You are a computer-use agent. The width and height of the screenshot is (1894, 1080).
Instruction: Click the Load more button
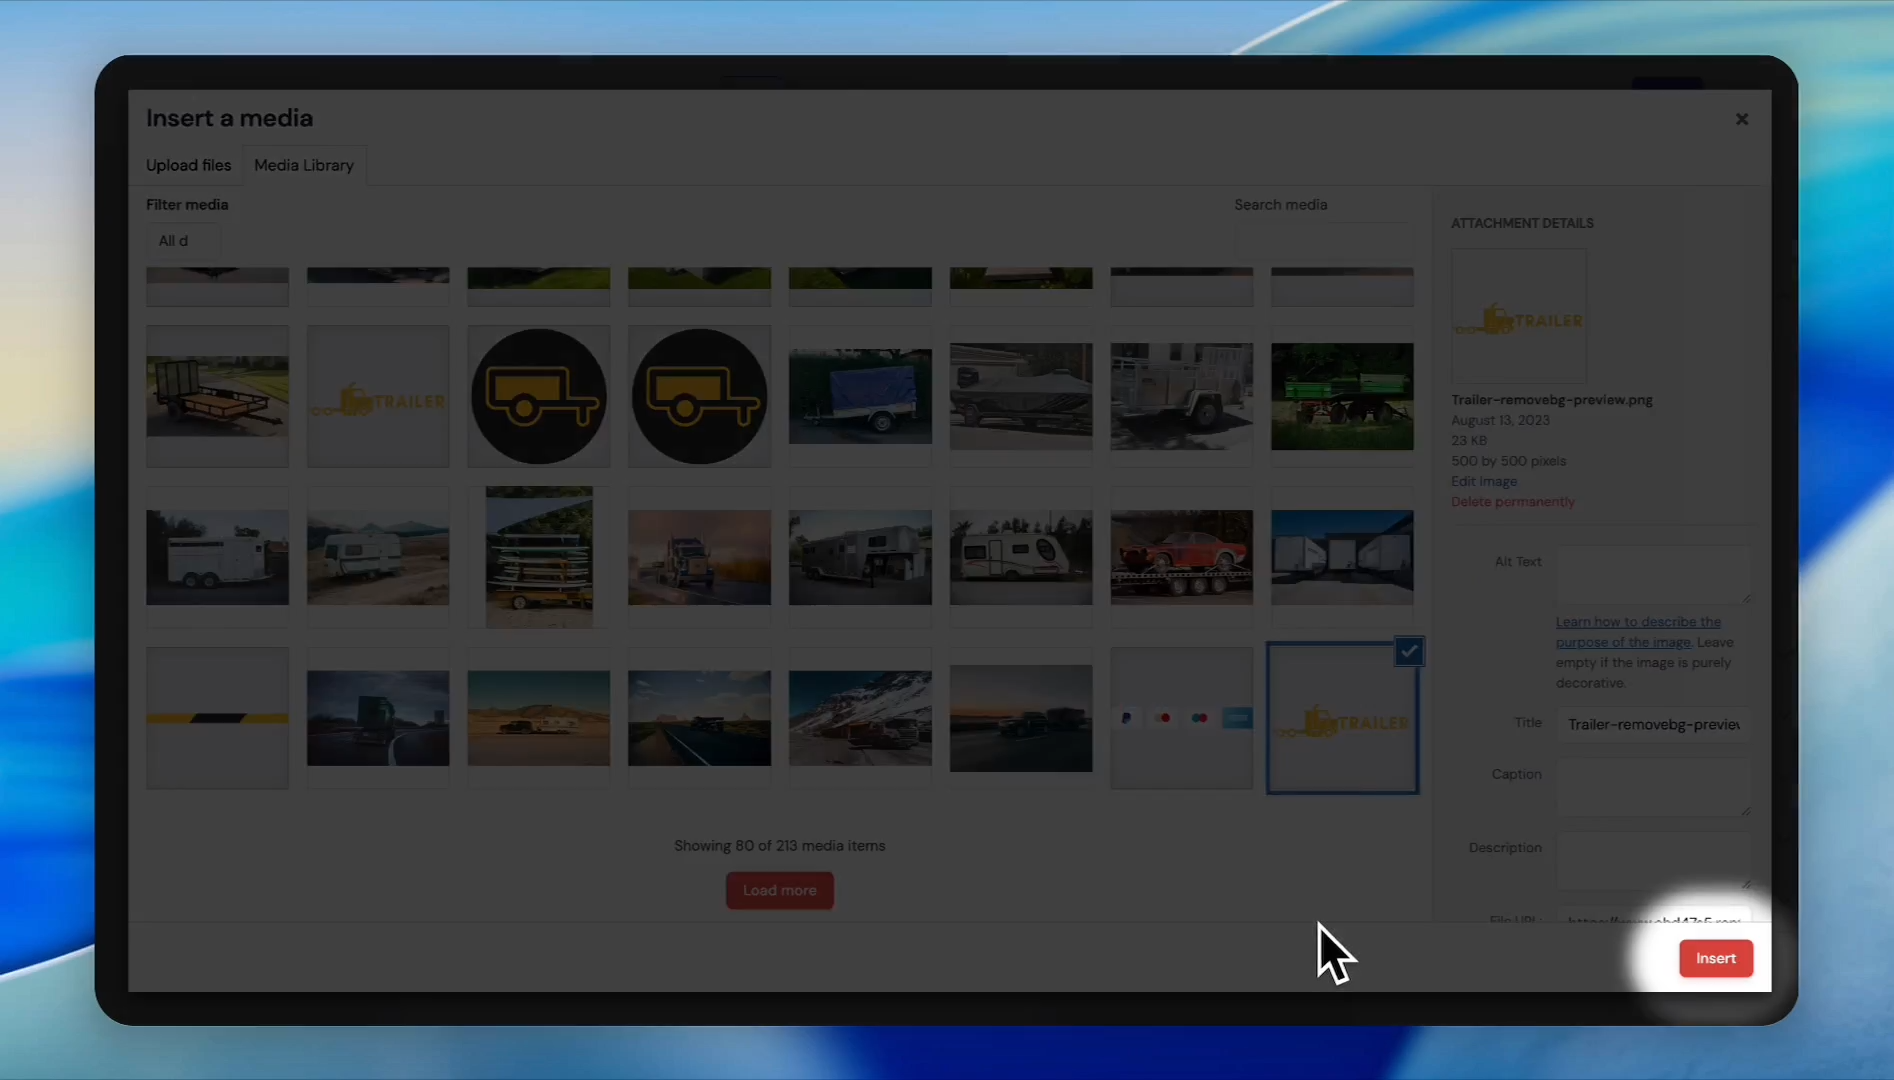780,890
